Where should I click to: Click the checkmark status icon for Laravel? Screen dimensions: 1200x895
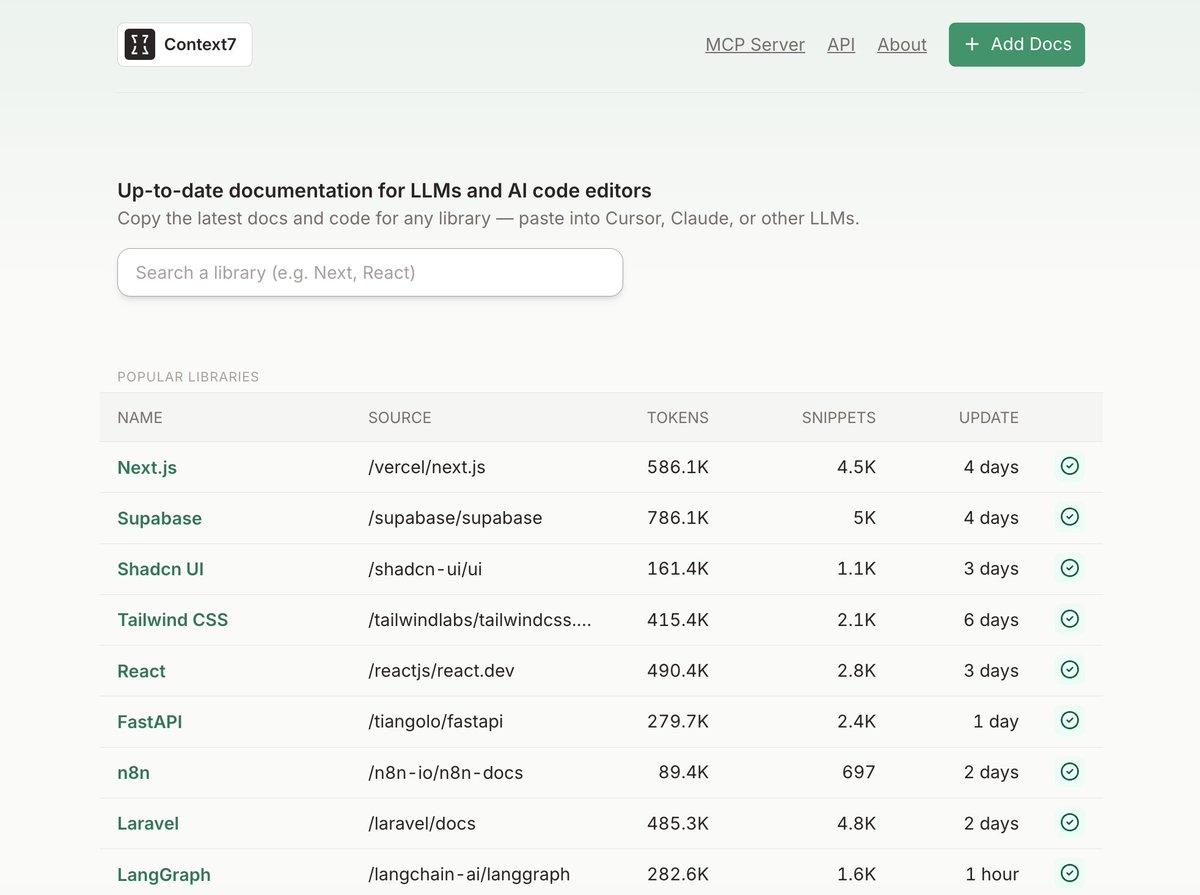tap(1069, 823)
